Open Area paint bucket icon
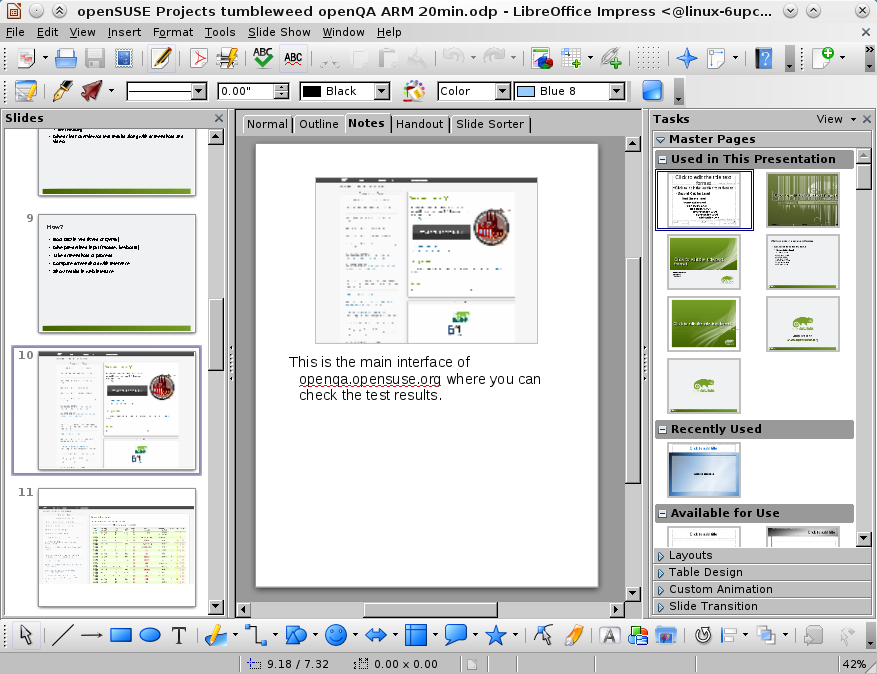 (414, 91)
